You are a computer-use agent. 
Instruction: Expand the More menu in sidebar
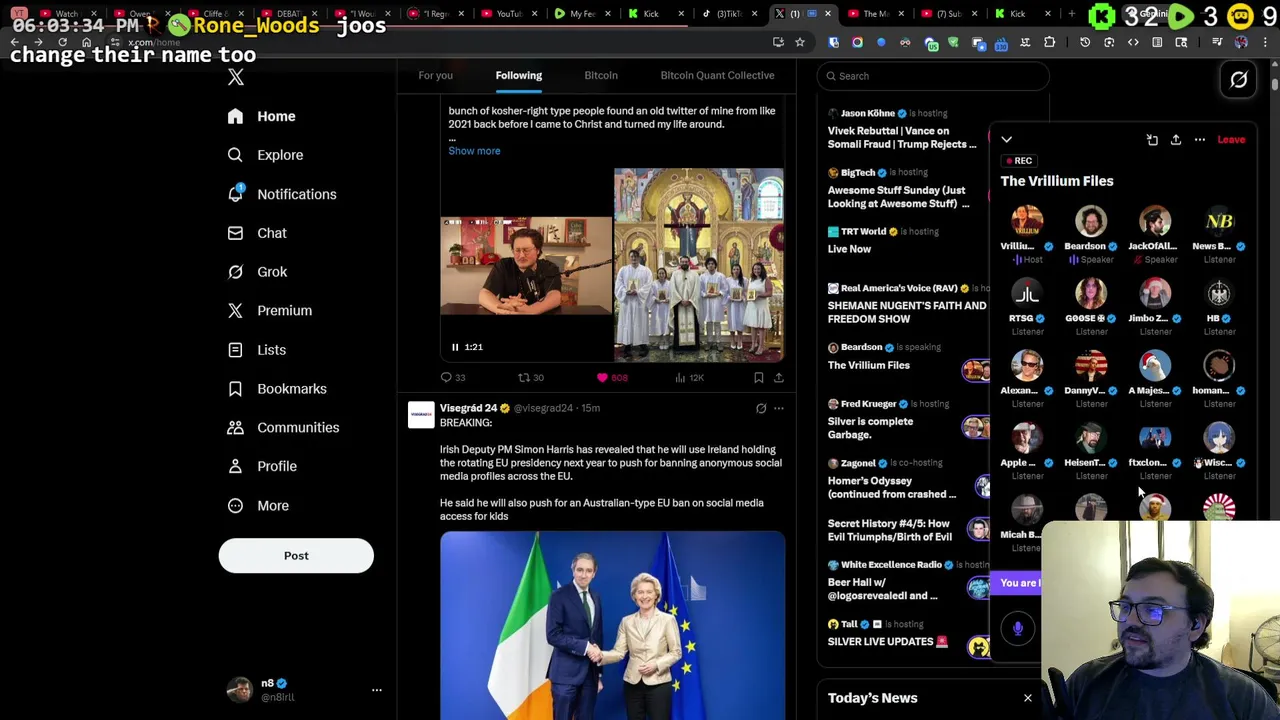point(258,505)
